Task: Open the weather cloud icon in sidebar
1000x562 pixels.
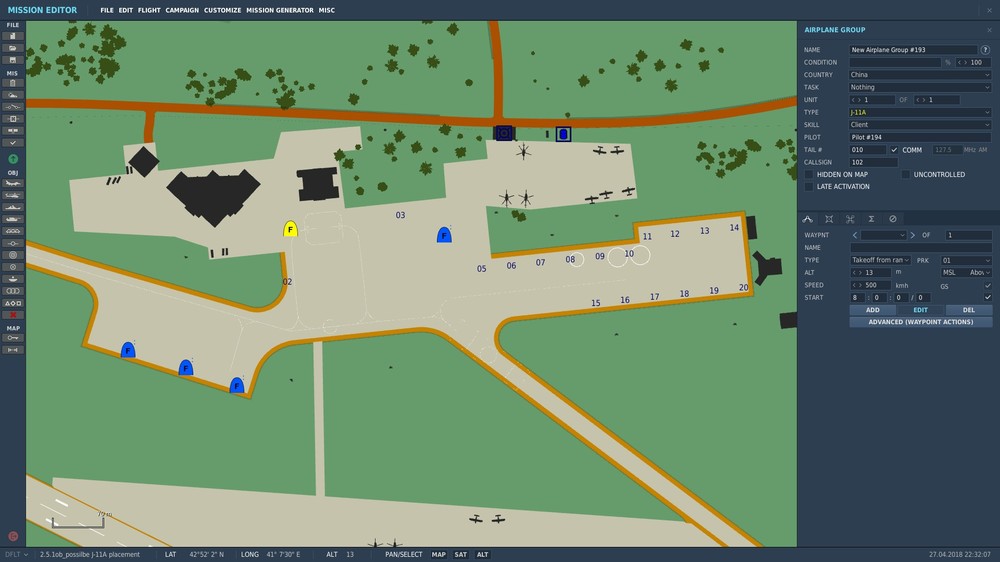Action: point(12,95)
